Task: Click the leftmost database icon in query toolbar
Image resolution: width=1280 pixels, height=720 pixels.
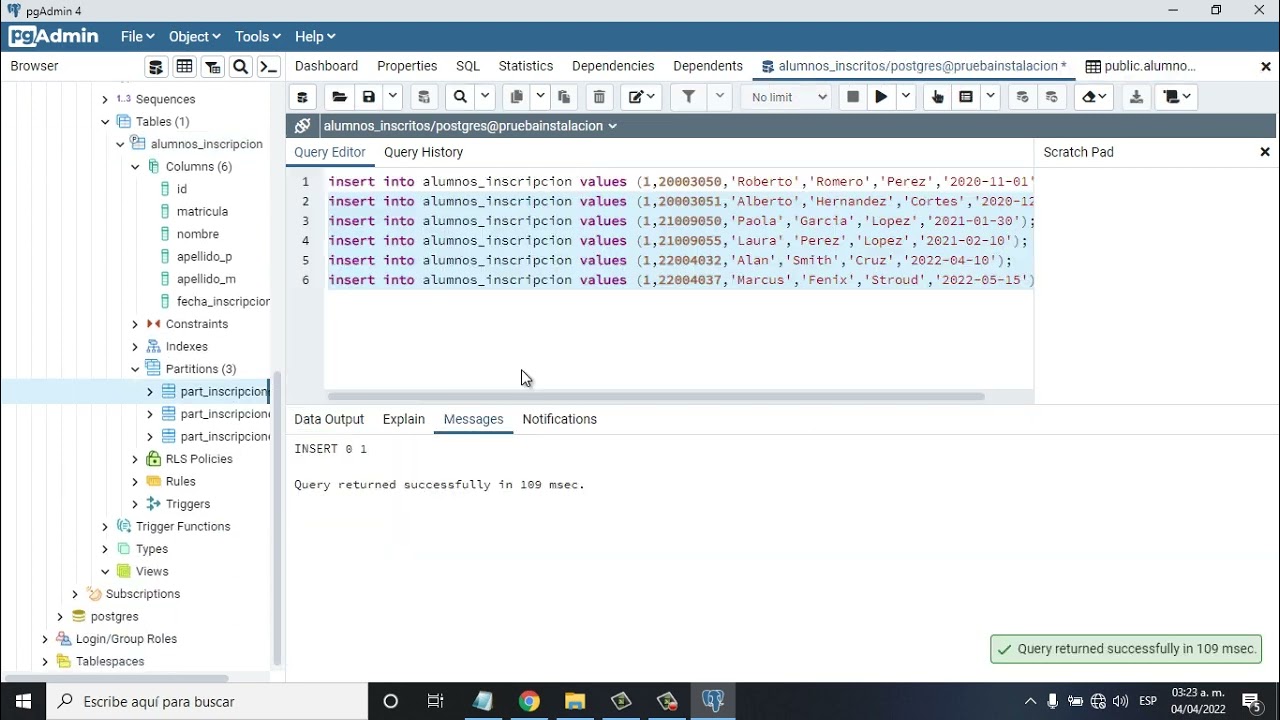Action: [302, 97]
